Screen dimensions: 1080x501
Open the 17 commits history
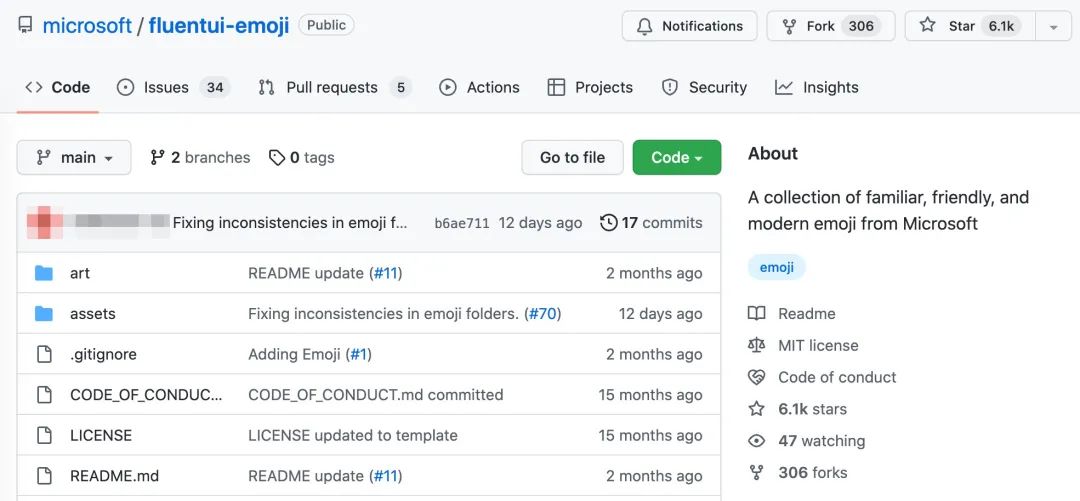point(651,223)
